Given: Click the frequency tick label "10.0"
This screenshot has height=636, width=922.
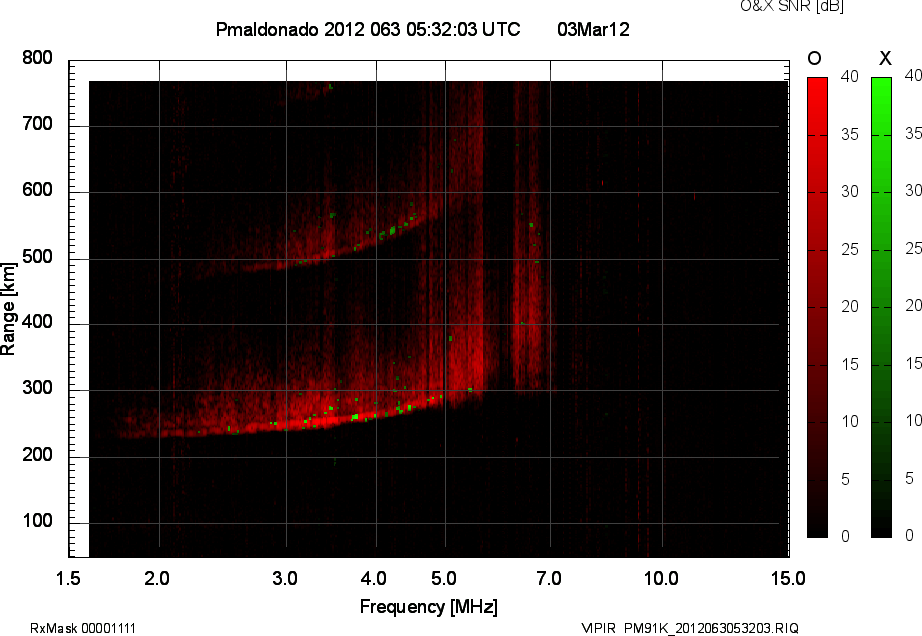Looking at the screenshot, I should (662, 578).
